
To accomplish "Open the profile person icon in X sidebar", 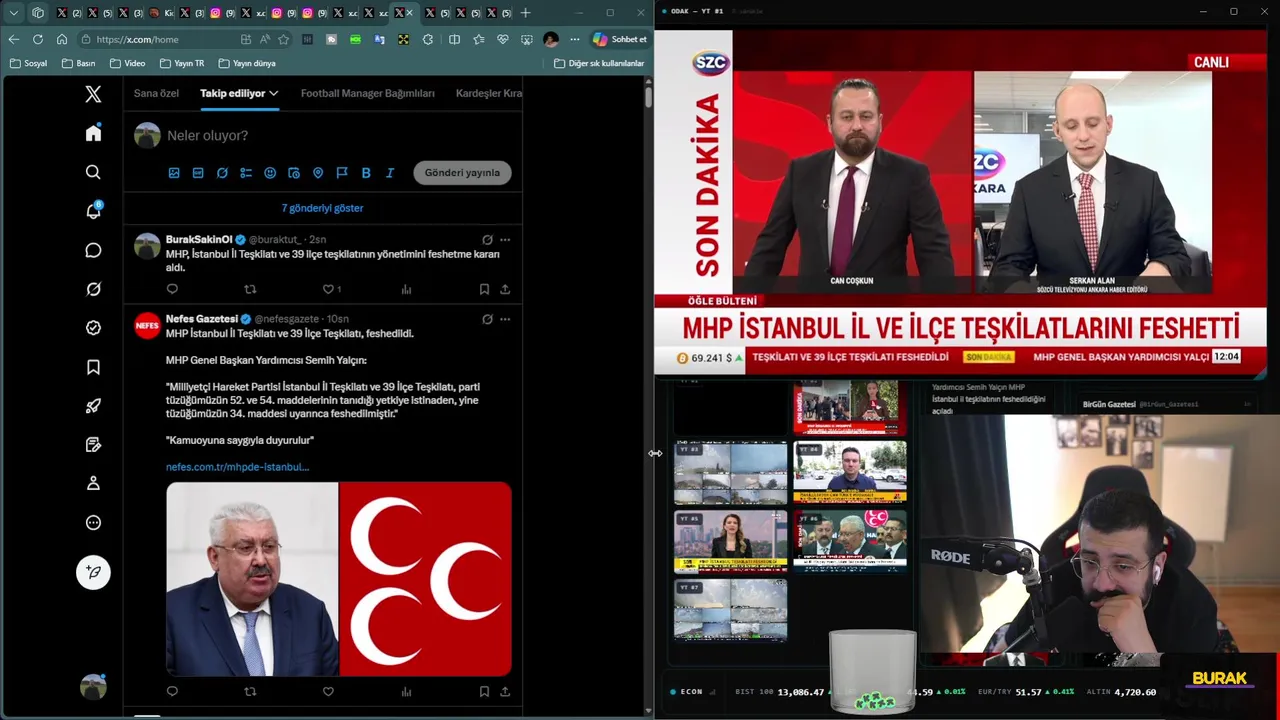I will tap(93, 483).
